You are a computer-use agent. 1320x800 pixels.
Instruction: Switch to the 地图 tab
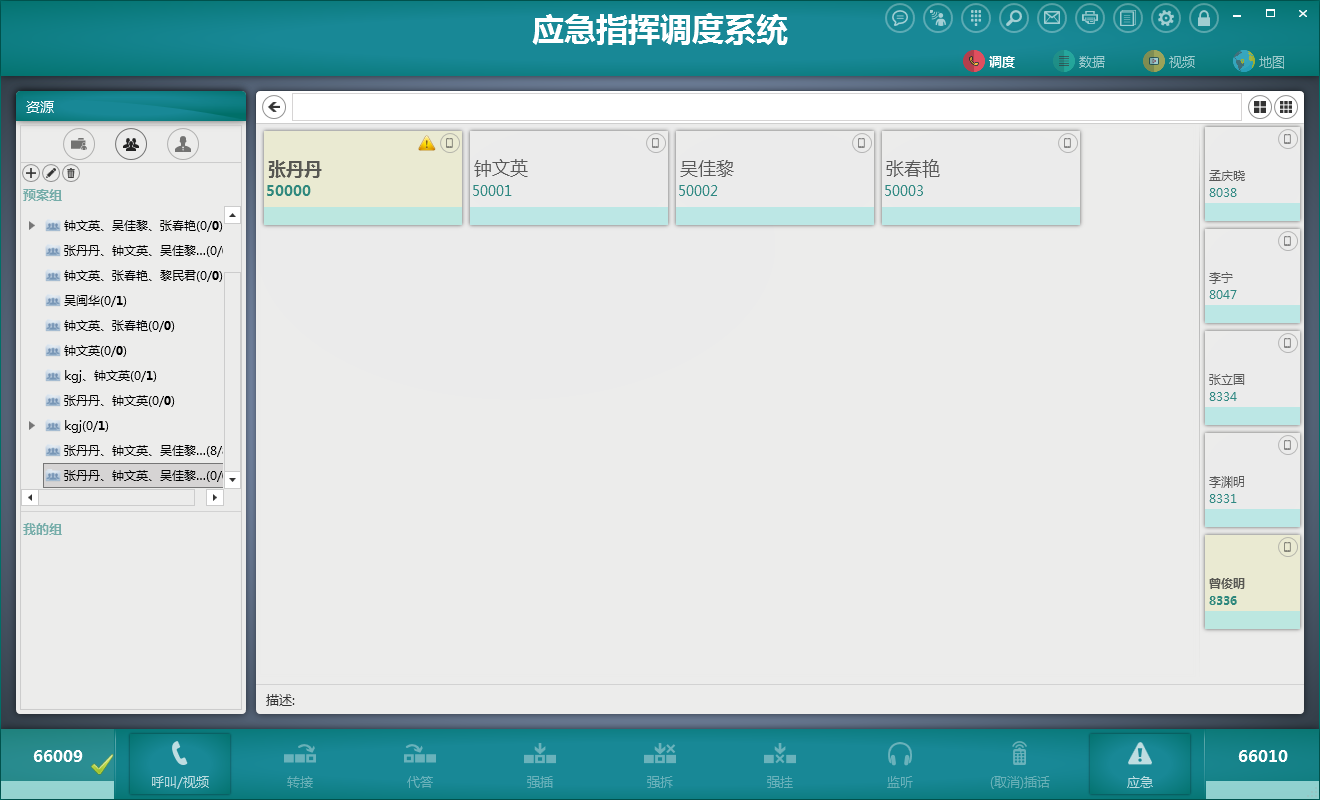pyautogui.click(x=1259, y=62)
